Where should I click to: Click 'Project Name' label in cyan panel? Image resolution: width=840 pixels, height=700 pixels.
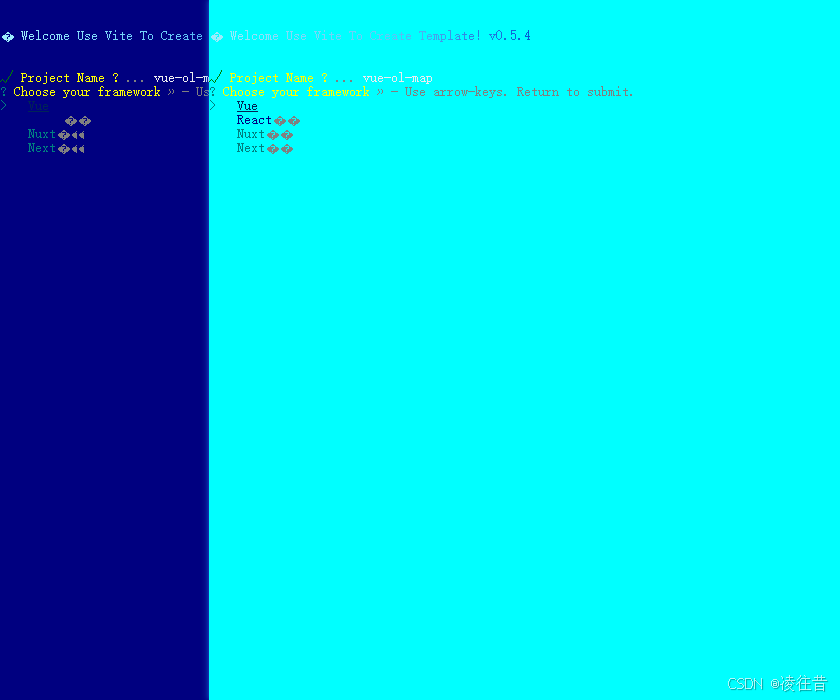(x=271, y=78)
